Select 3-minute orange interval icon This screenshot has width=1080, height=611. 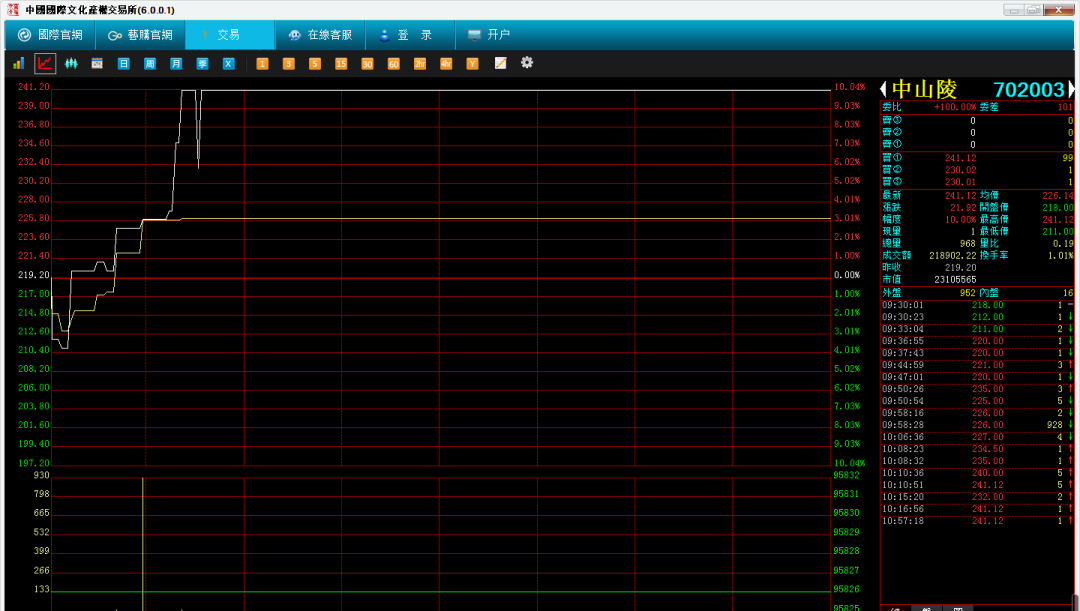pyautogui.click(x=289, y=63)
